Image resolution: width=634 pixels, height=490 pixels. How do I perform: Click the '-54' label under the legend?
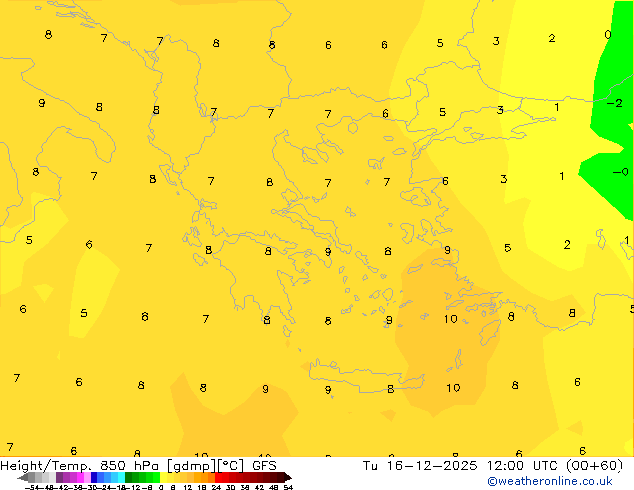pos(32,487)
